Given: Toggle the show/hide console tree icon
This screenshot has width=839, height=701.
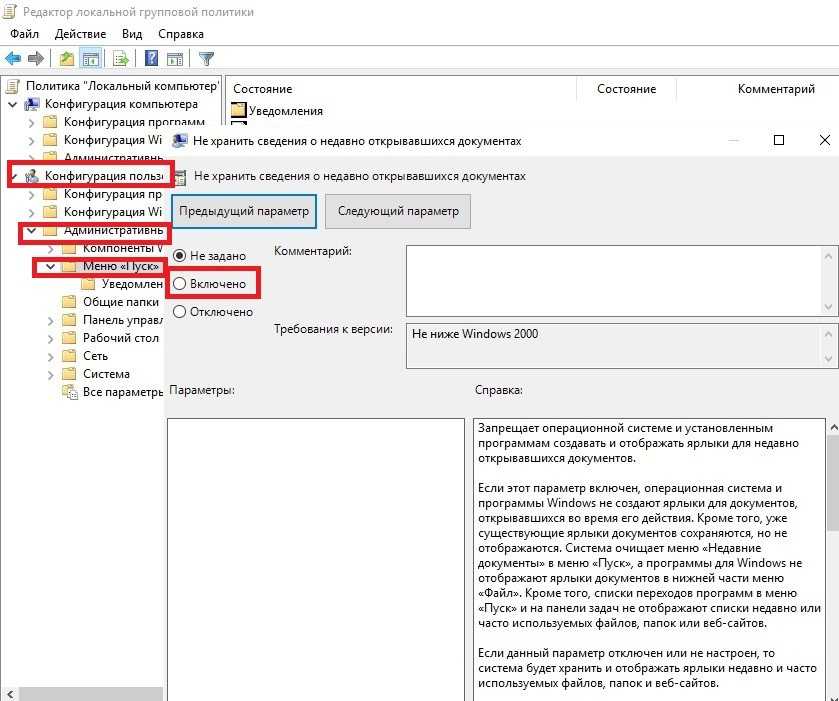Looking at the screenshot, I should pyautogui.click(x=91, y=58).
